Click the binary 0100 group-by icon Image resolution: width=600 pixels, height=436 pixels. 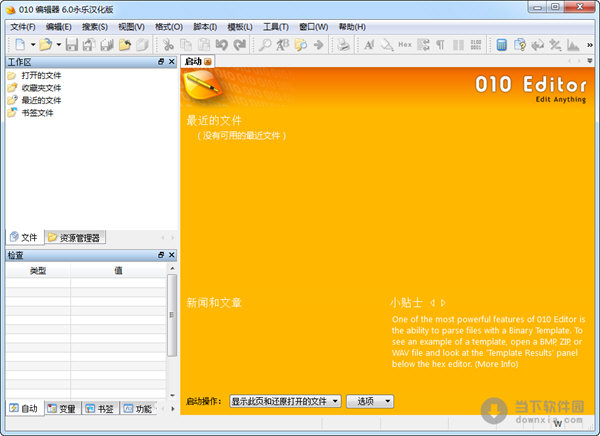pos(476,45)
